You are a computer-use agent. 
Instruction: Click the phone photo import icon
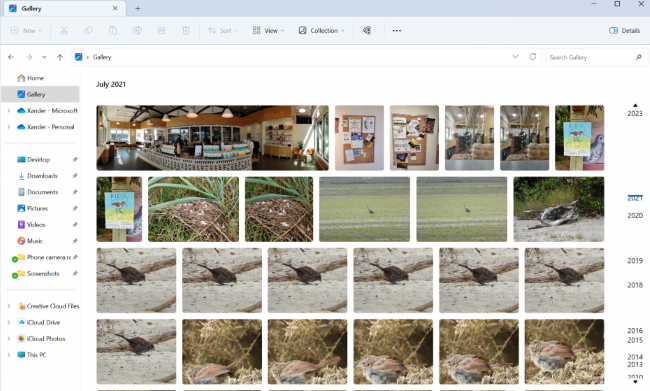(x=367, y=31)
